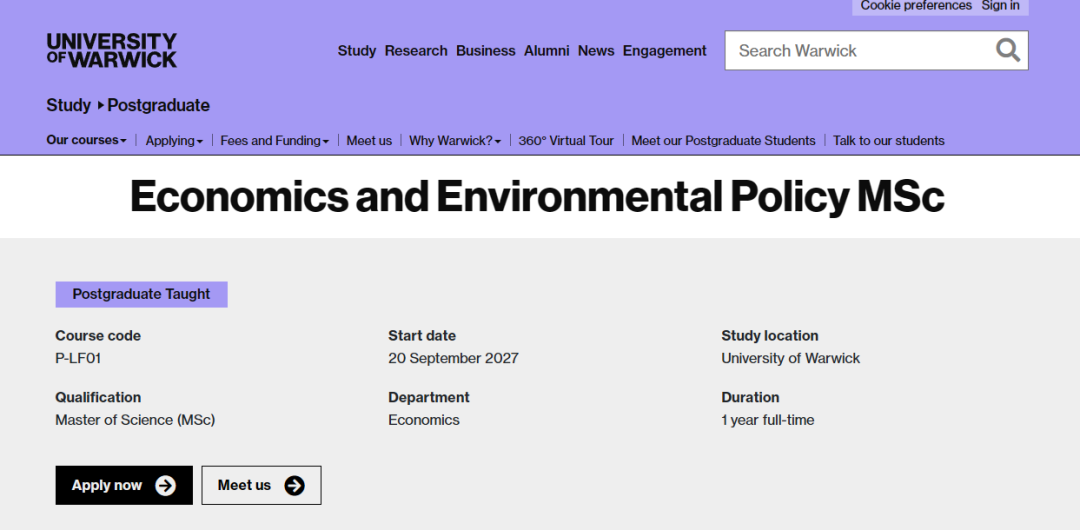Open Talk to our students link
This screenshot has height=530, width=1080.
(889, 141)
